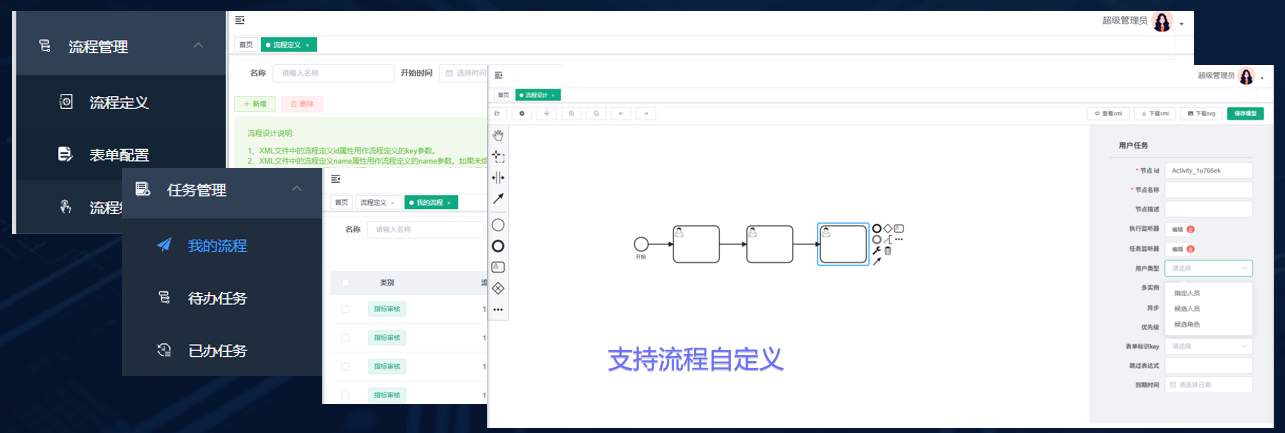Check the select-all checkbox in table header

coord(345,283)
